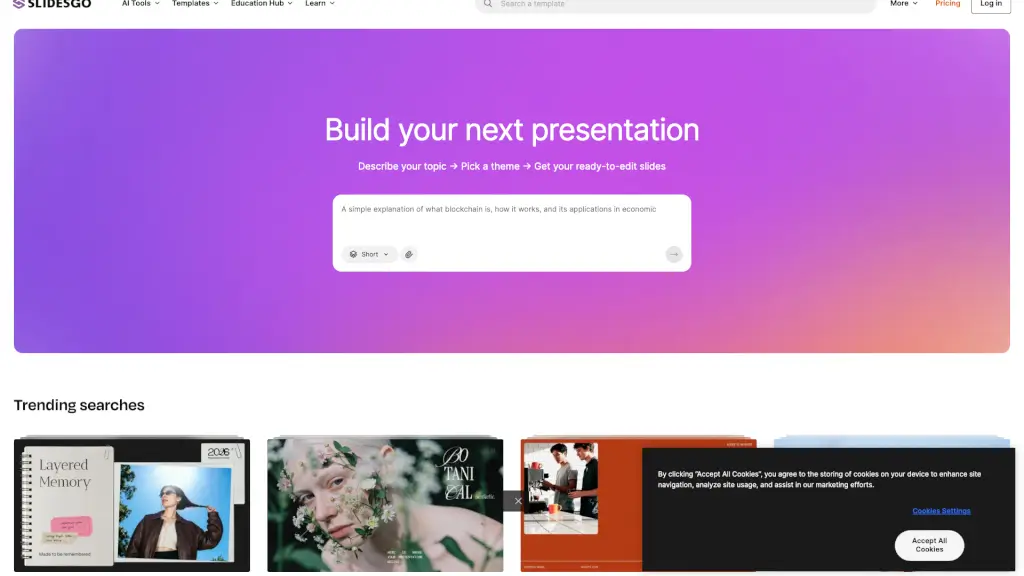Focus the Search a template field

675,5
